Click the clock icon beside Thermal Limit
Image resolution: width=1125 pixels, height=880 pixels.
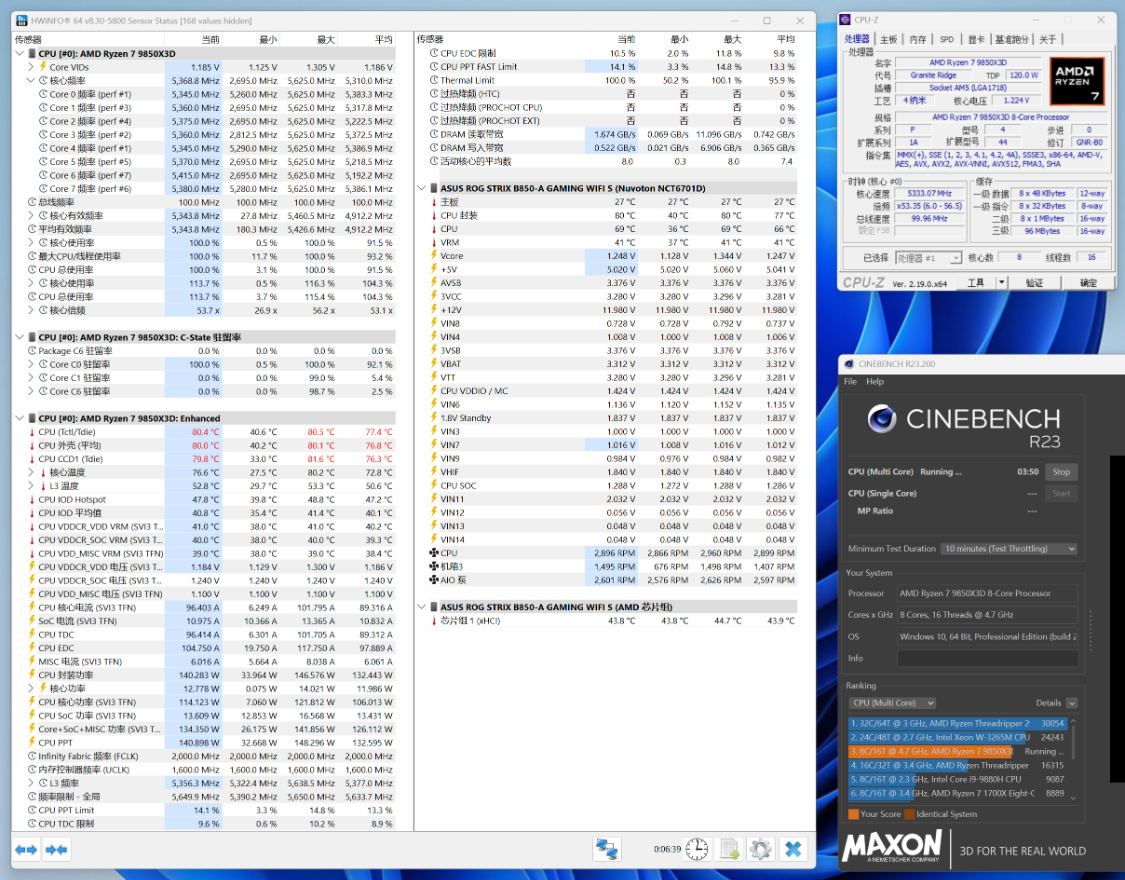pos(433,80)
